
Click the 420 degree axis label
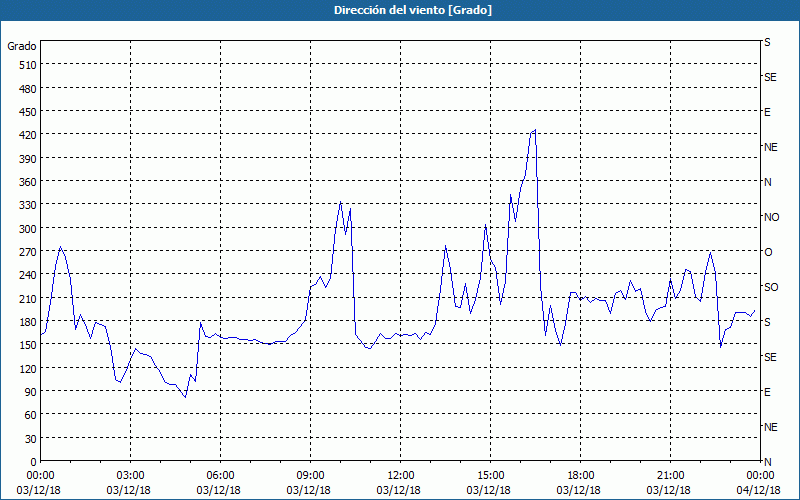pyautogui.click(x=28, y=135)
